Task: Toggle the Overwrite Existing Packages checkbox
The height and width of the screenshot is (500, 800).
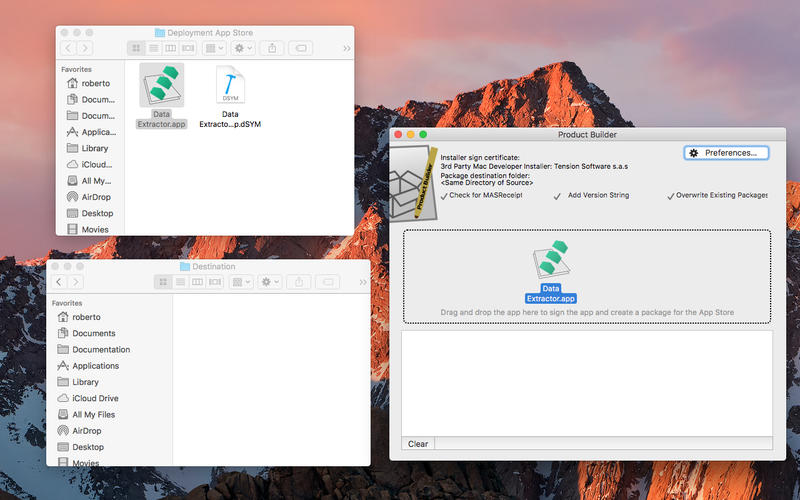Action: pyautogui.click(x=671, y=196)
